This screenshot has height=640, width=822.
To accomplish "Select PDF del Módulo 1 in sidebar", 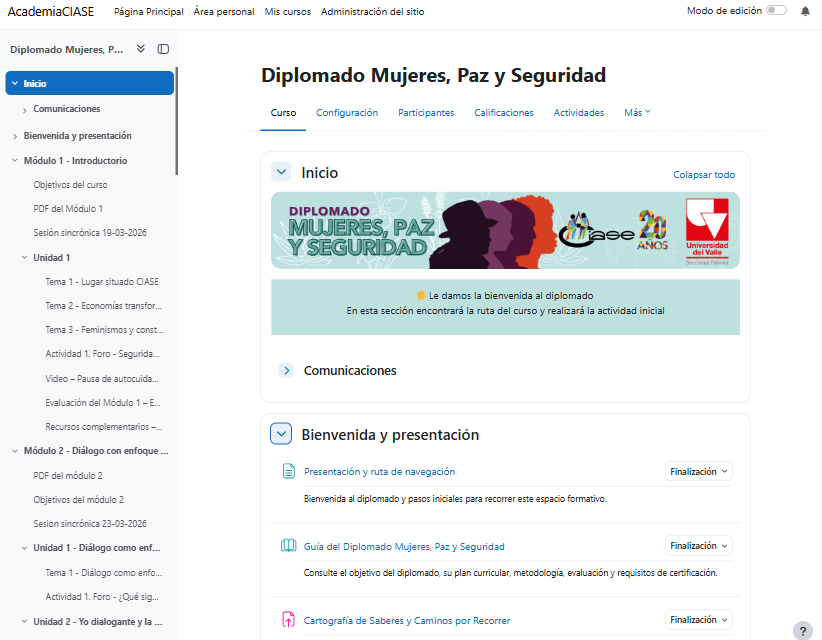I will pos(68,209).
